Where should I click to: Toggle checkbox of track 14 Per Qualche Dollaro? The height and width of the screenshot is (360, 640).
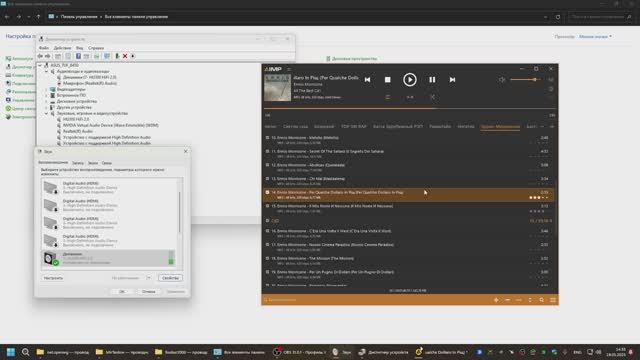(x=268, y=192)
